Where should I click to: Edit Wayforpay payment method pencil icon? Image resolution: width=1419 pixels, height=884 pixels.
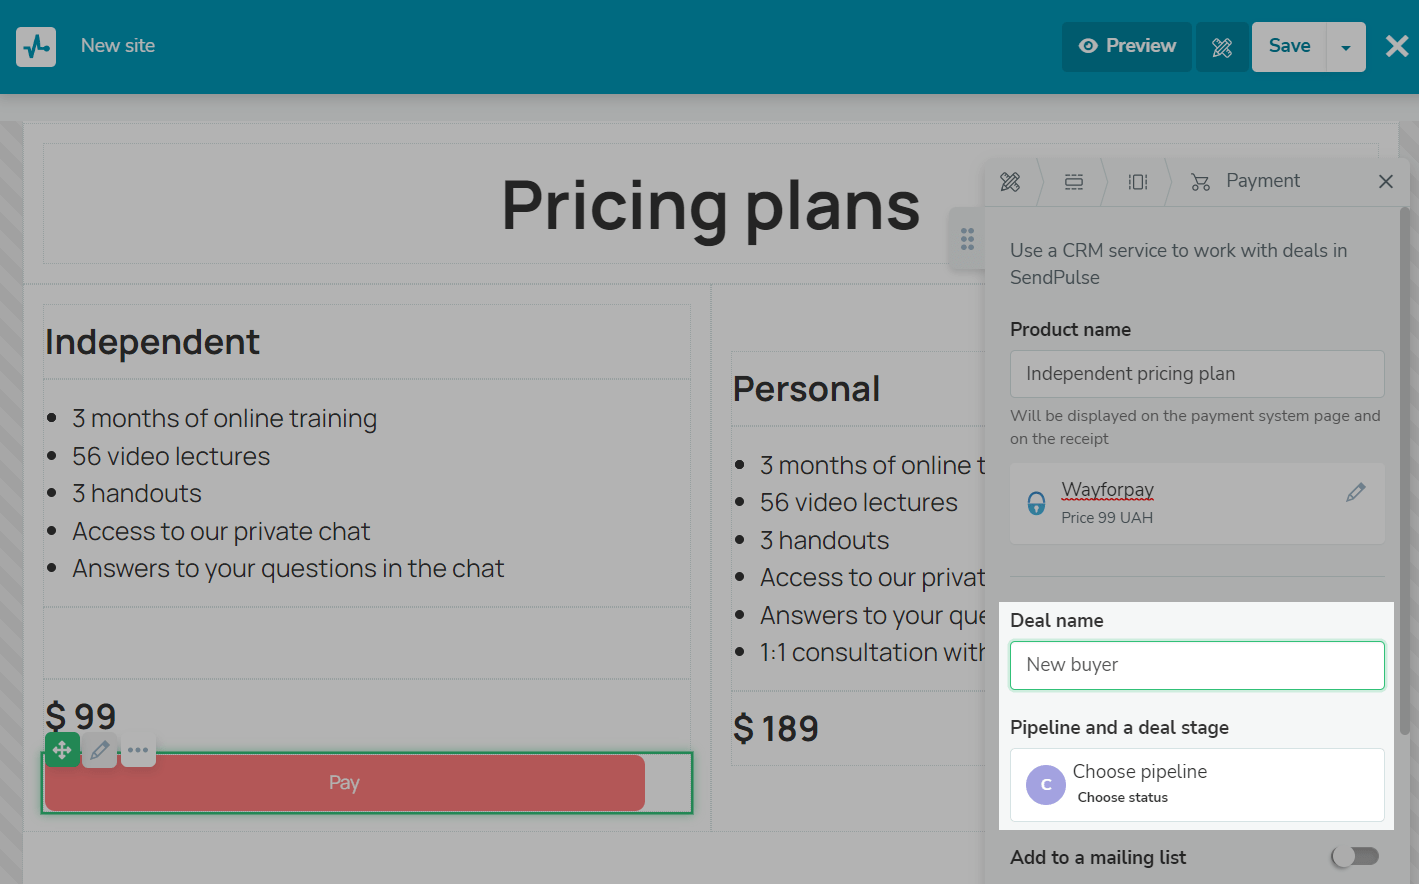point(1355,492)
